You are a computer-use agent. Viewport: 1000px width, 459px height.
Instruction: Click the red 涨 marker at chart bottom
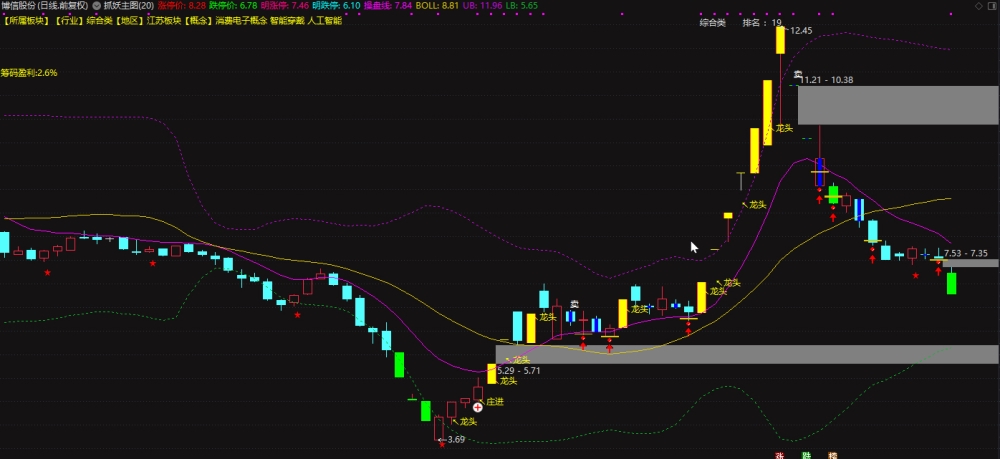tap(779, 455)
